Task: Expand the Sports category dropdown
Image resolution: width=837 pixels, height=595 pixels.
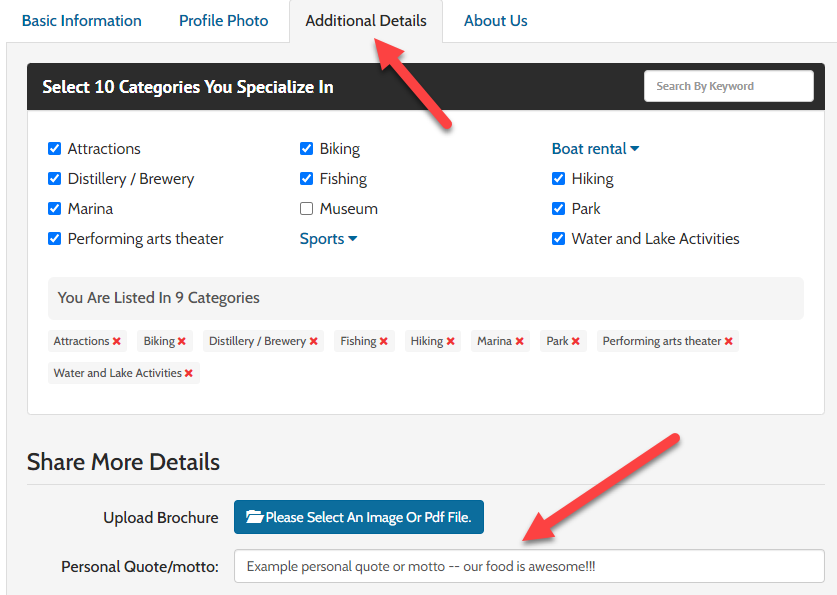Action: coord(328,239)
